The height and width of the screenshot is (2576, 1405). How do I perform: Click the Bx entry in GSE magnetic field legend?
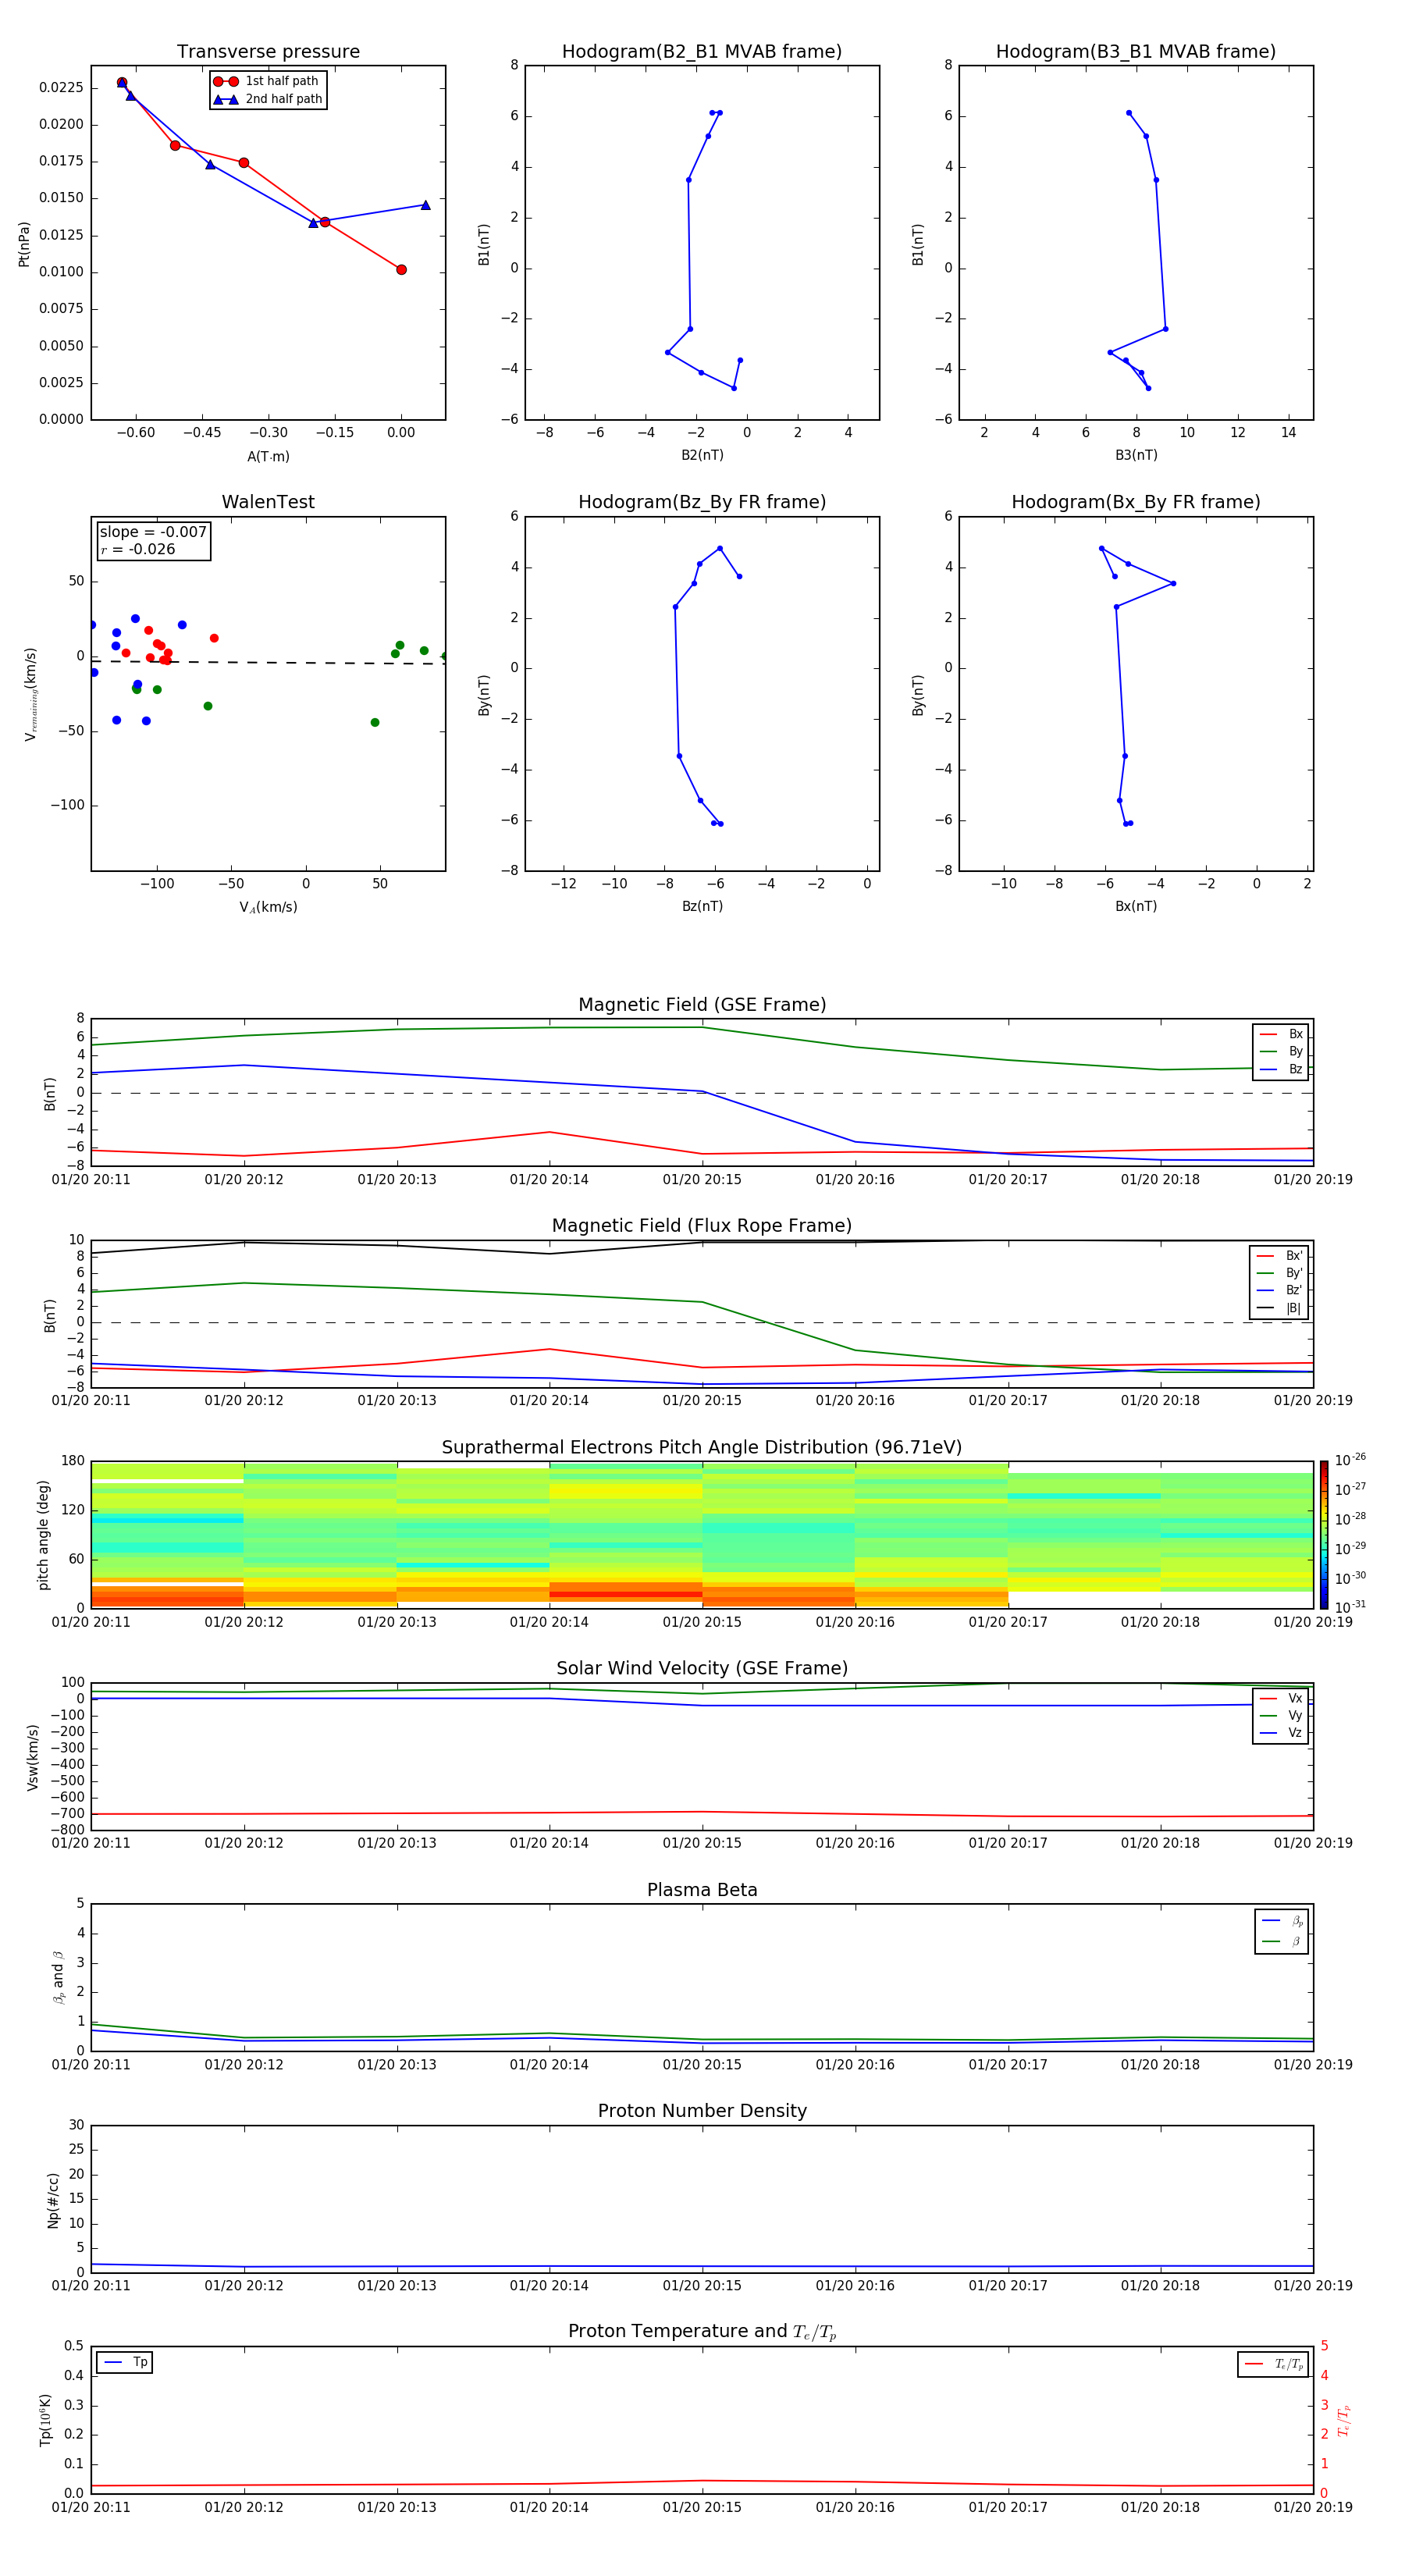[x=1281, y=1034]
